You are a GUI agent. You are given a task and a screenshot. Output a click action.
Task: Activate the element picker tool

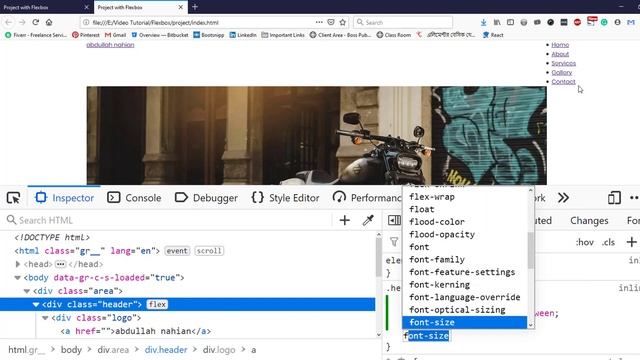tap(13, 198)
